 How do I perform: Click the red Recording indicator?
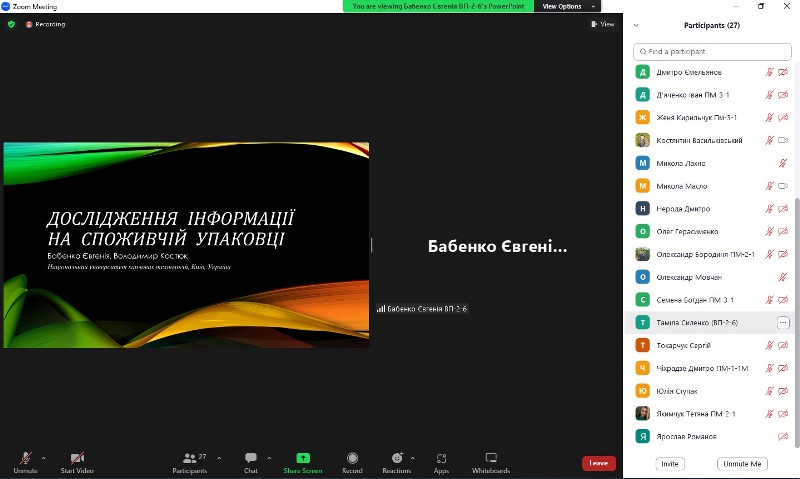click(x=45, y=24)
